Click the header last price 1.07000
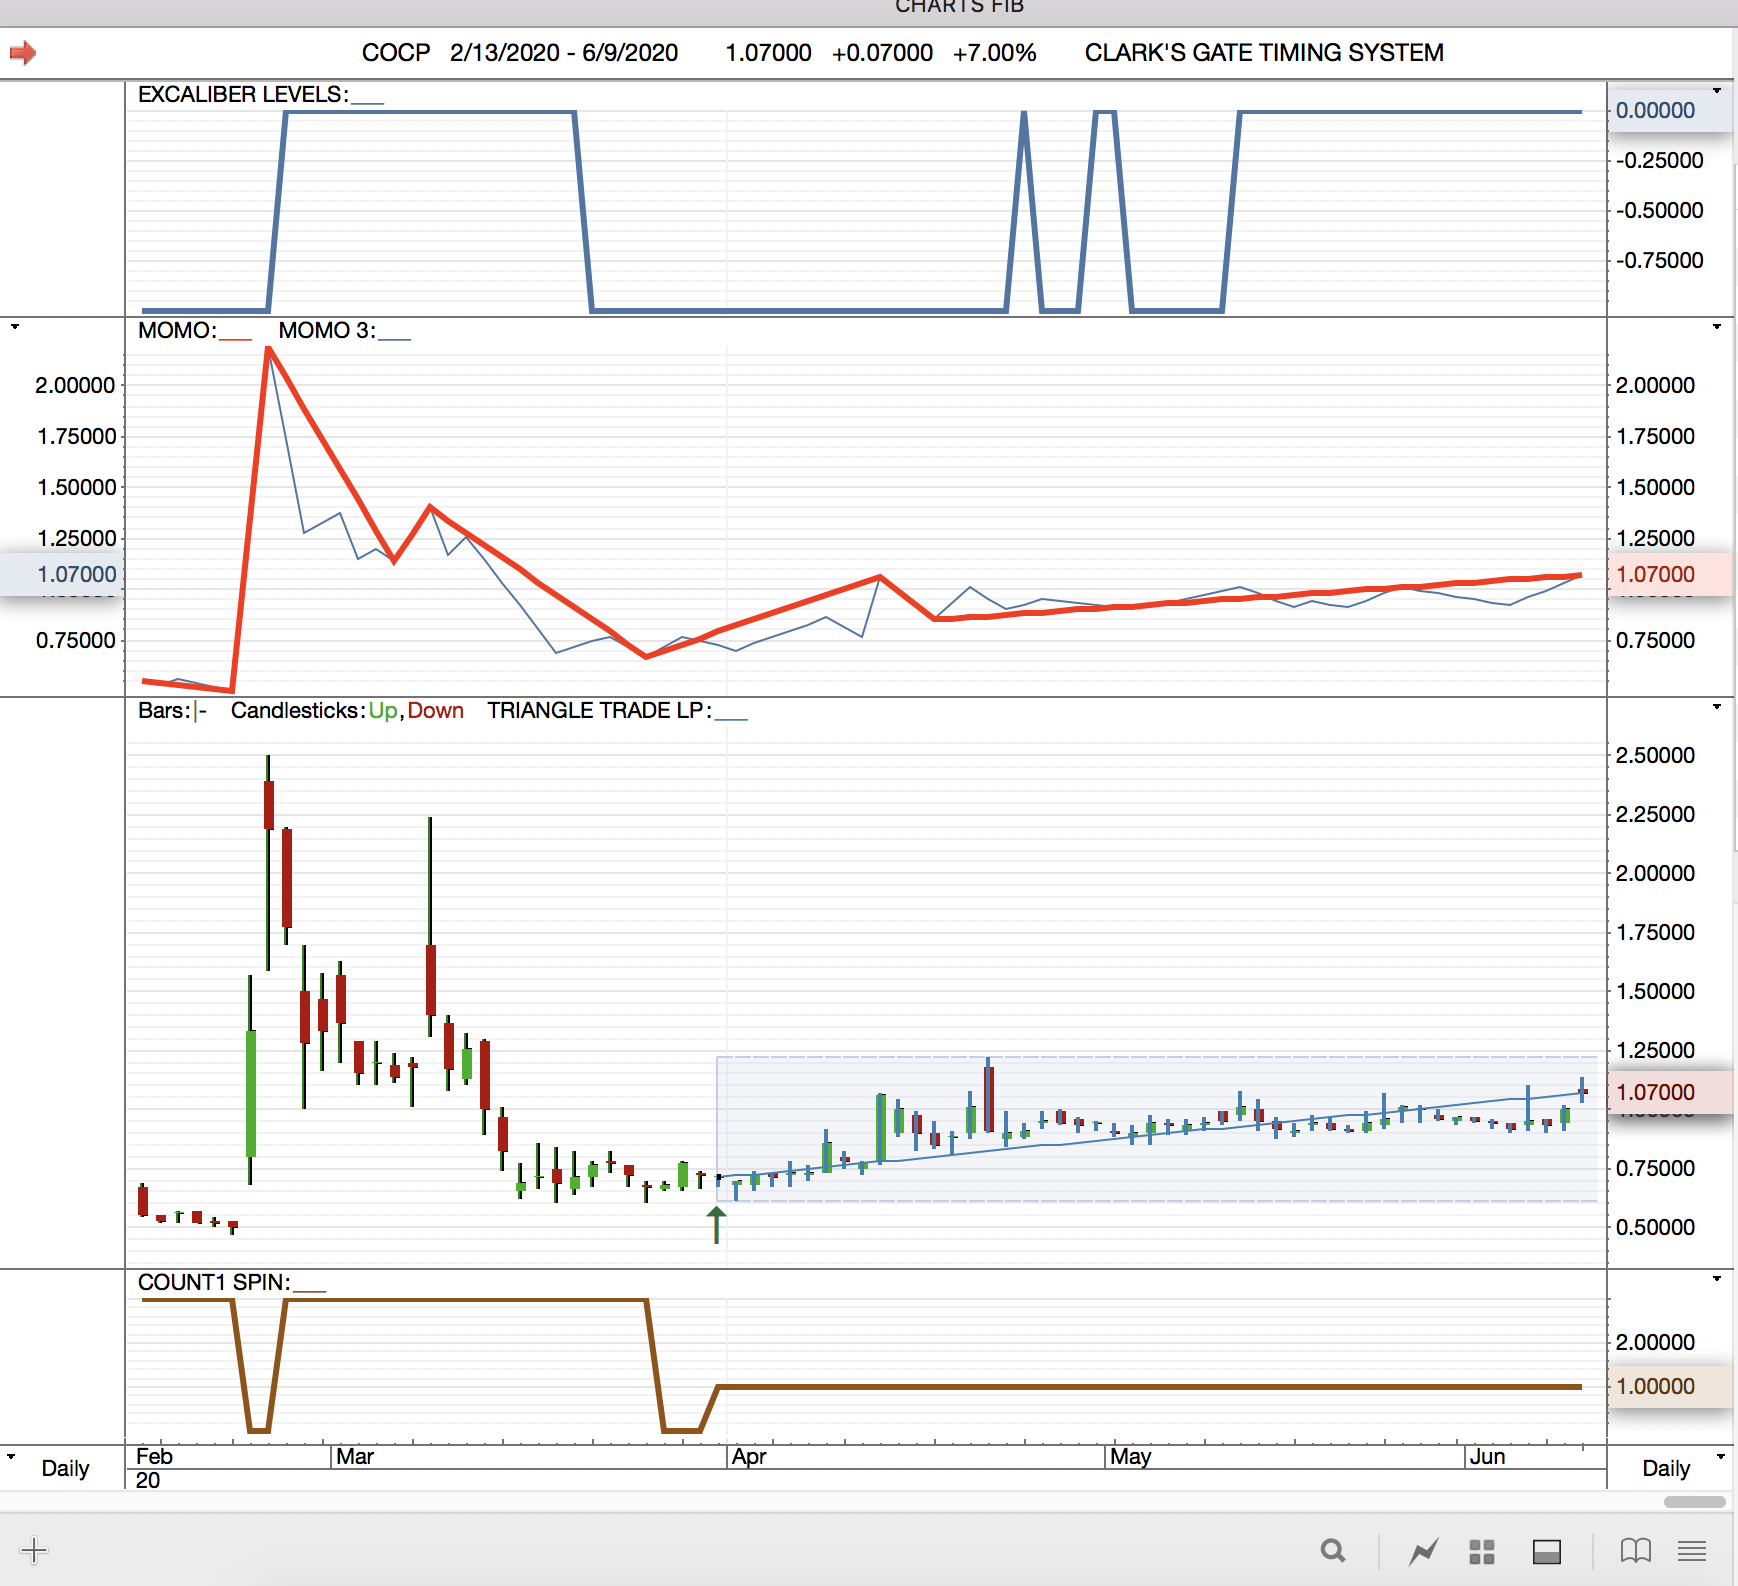The height and width of the screenshot is (1586, 1738). (768, 53)
